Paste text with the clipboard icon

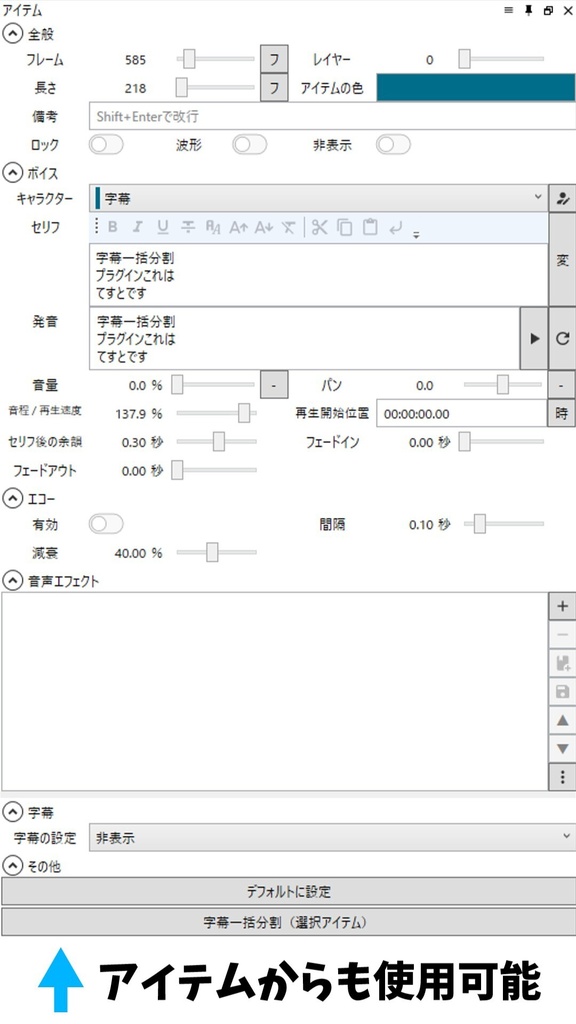point(370,227)
